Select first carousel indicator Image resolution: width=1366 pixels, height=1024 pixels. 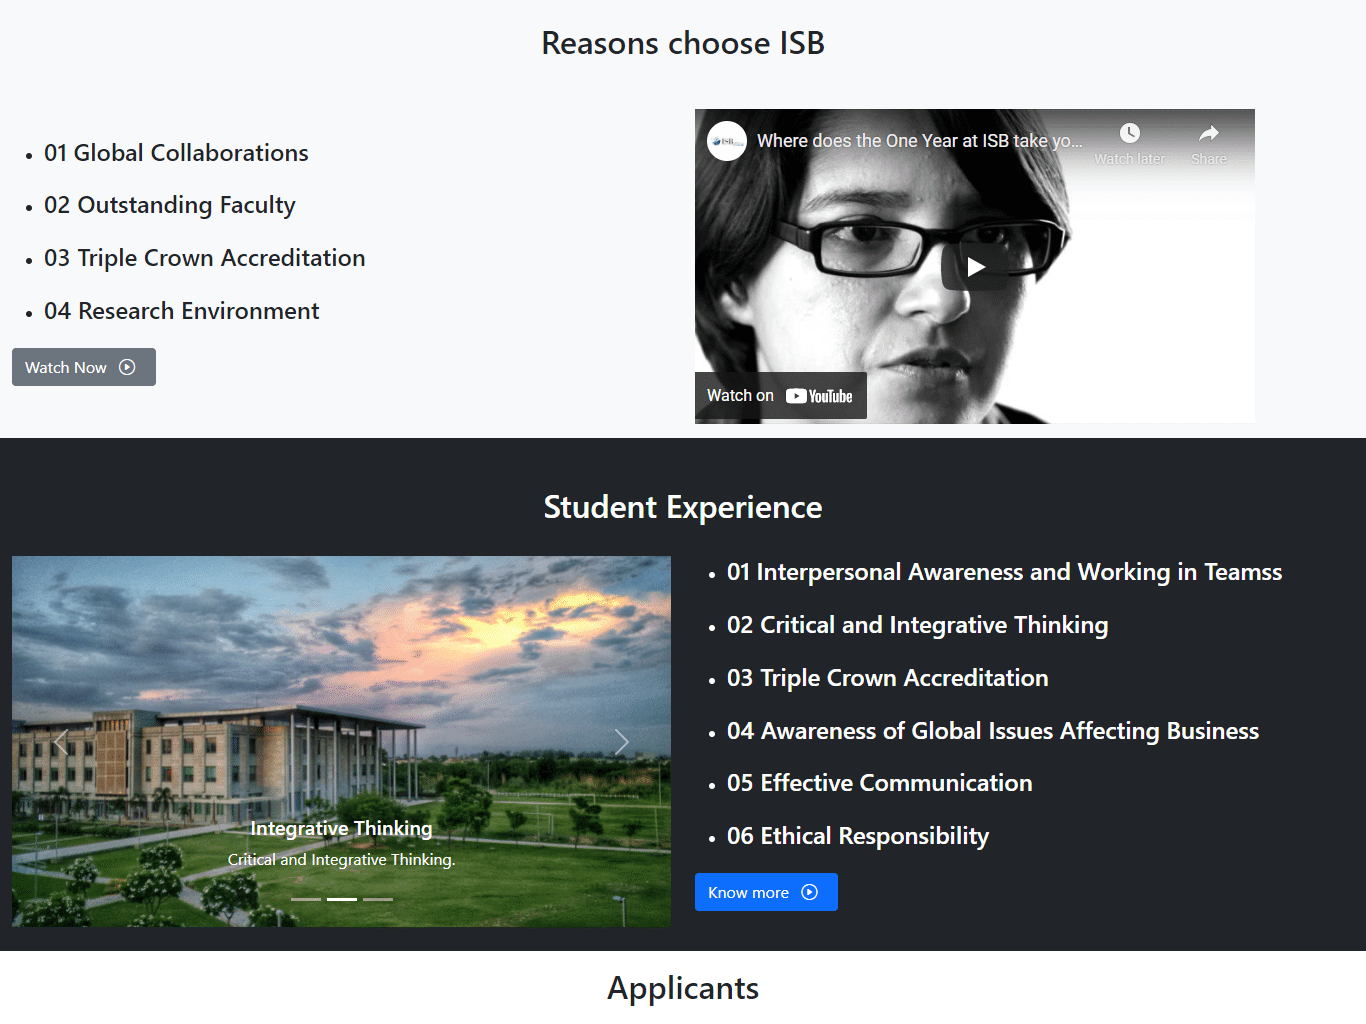306,899
